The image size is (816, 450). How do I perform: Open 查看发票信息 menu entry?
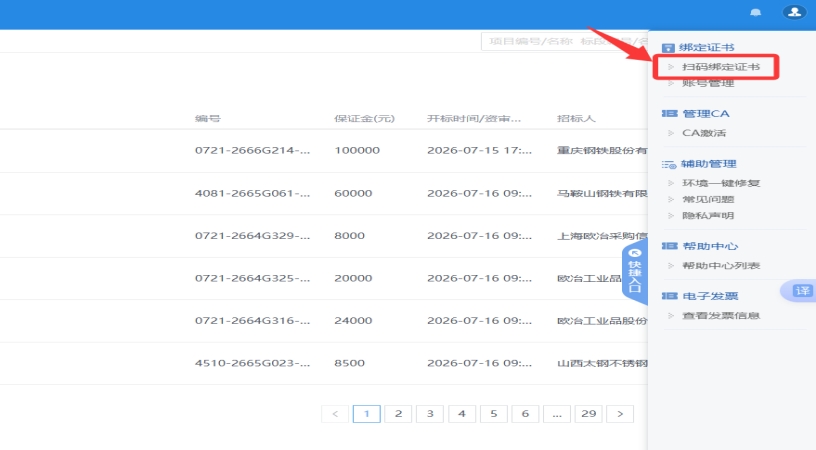pyautogui.click(x=721, y=316)
